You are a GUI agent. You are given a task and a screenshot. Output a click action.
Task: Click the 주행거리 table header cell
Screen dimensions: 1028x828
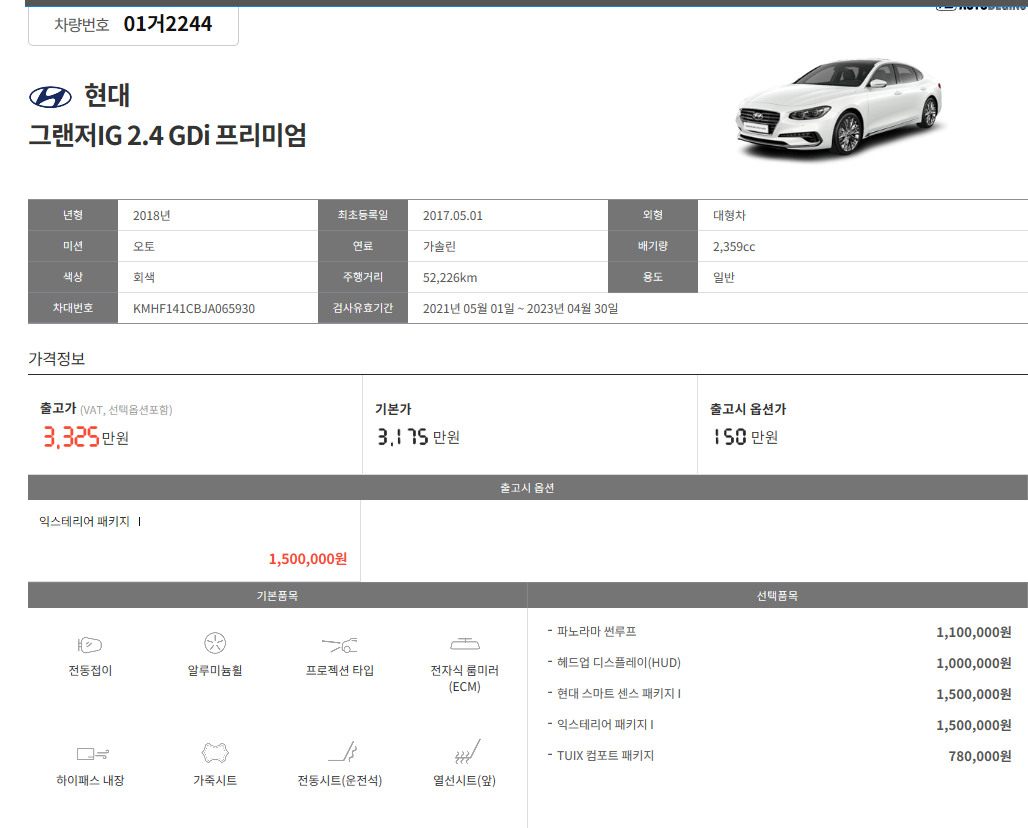(363, 277)
